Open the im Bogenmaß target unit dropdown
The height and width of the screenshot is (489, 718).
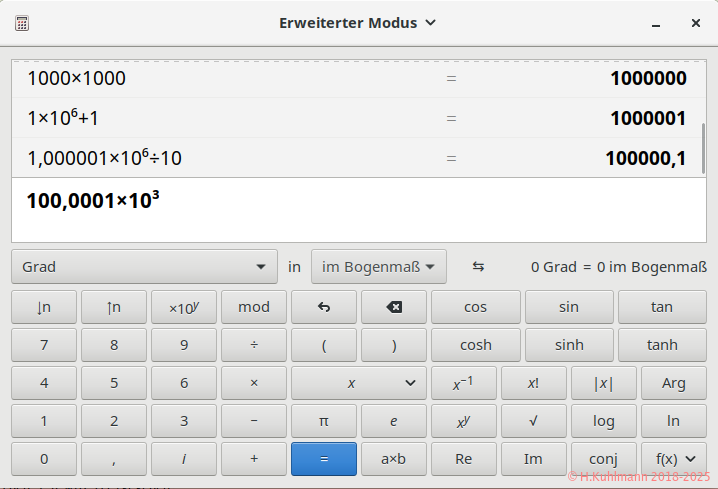pos(379,266)
